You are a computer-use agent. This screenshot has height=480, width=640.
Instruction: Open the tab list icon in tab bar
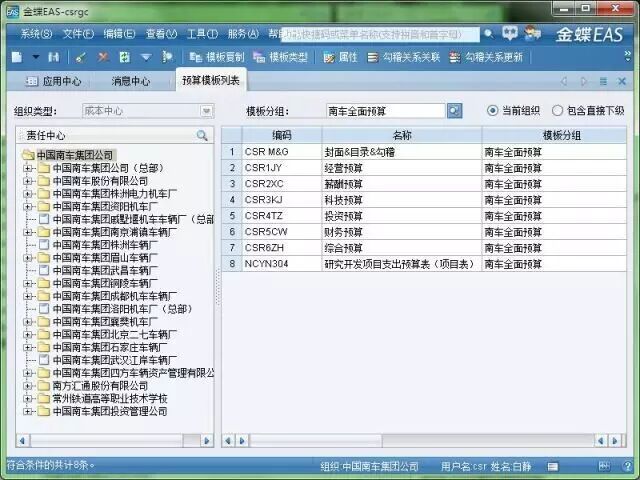603,82
